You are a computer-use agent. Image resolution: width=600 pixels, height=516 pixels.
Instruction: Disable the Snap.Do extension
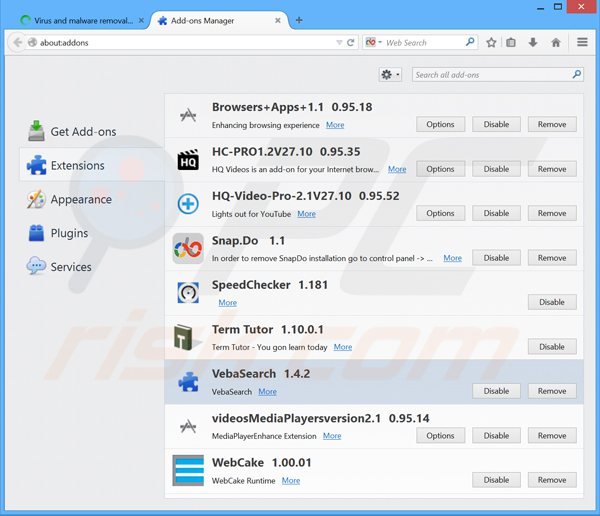pos(496,258)
